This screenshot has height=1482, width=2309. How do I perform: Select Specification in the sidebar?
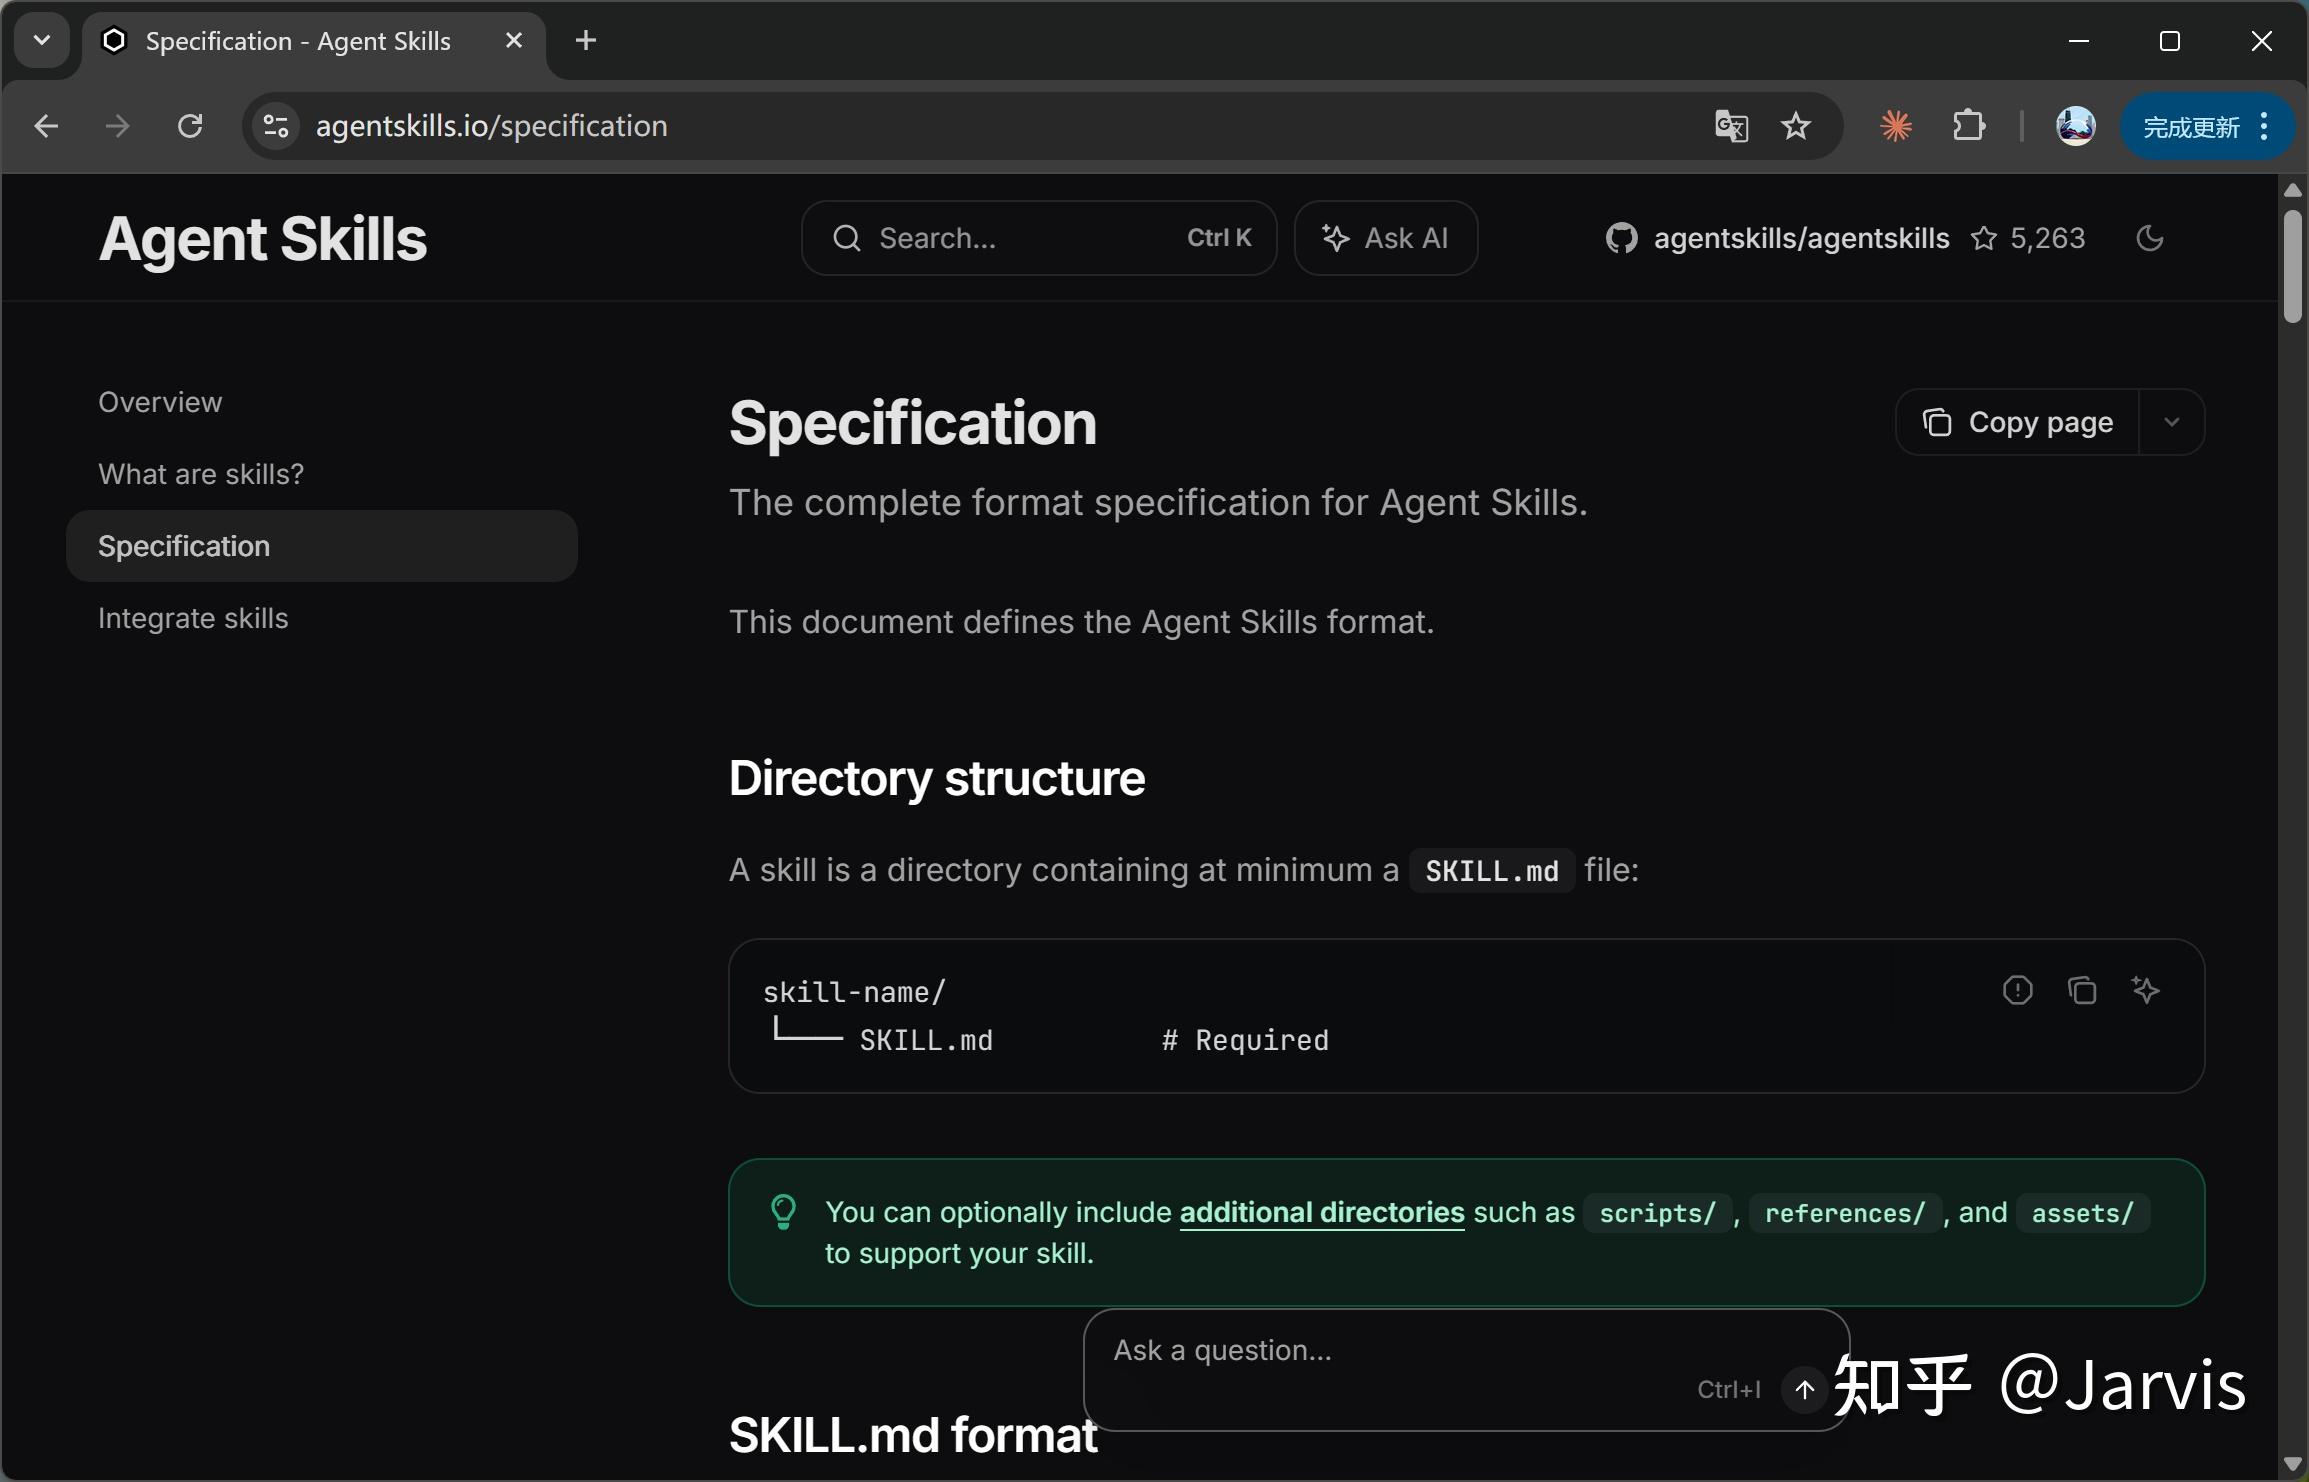[322, 546]
